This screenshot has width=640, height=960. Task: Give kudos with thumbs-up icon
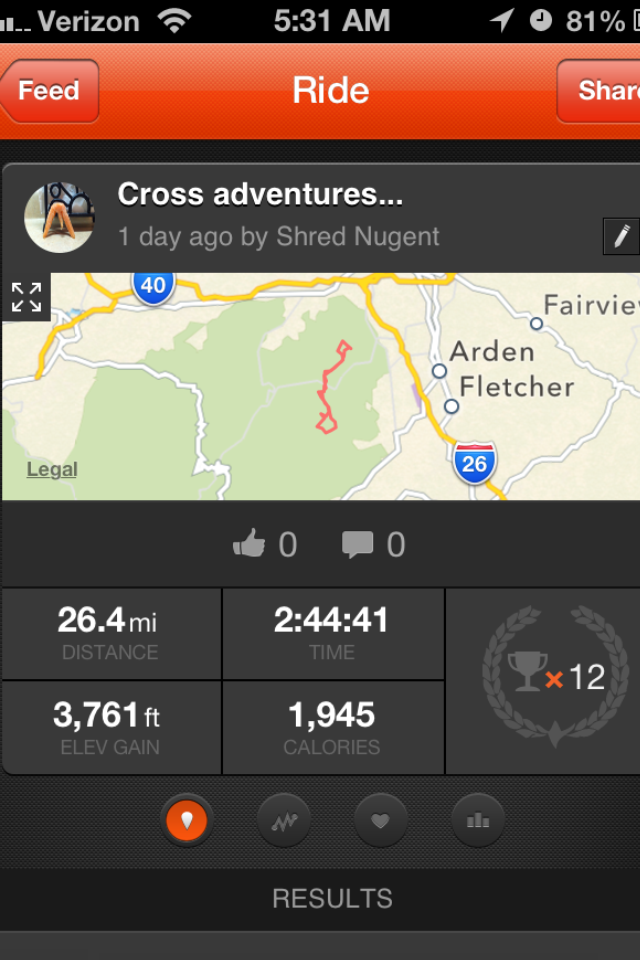pos(250,544)
